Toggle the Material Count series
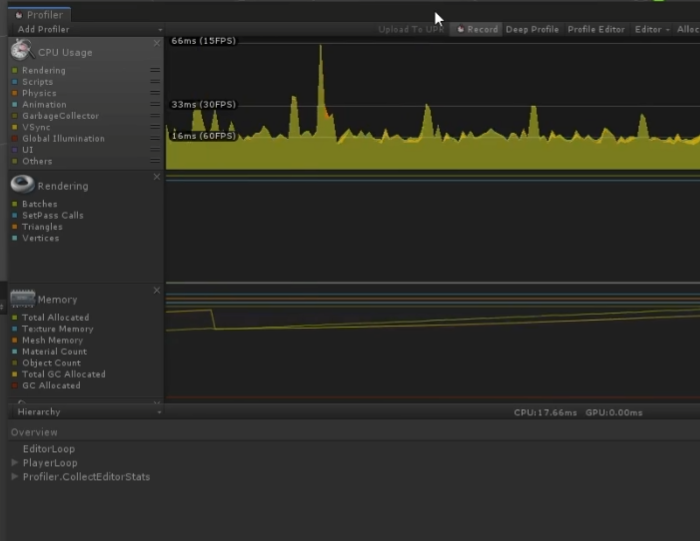This screenshot has width=700, height=541. point(15,351)
